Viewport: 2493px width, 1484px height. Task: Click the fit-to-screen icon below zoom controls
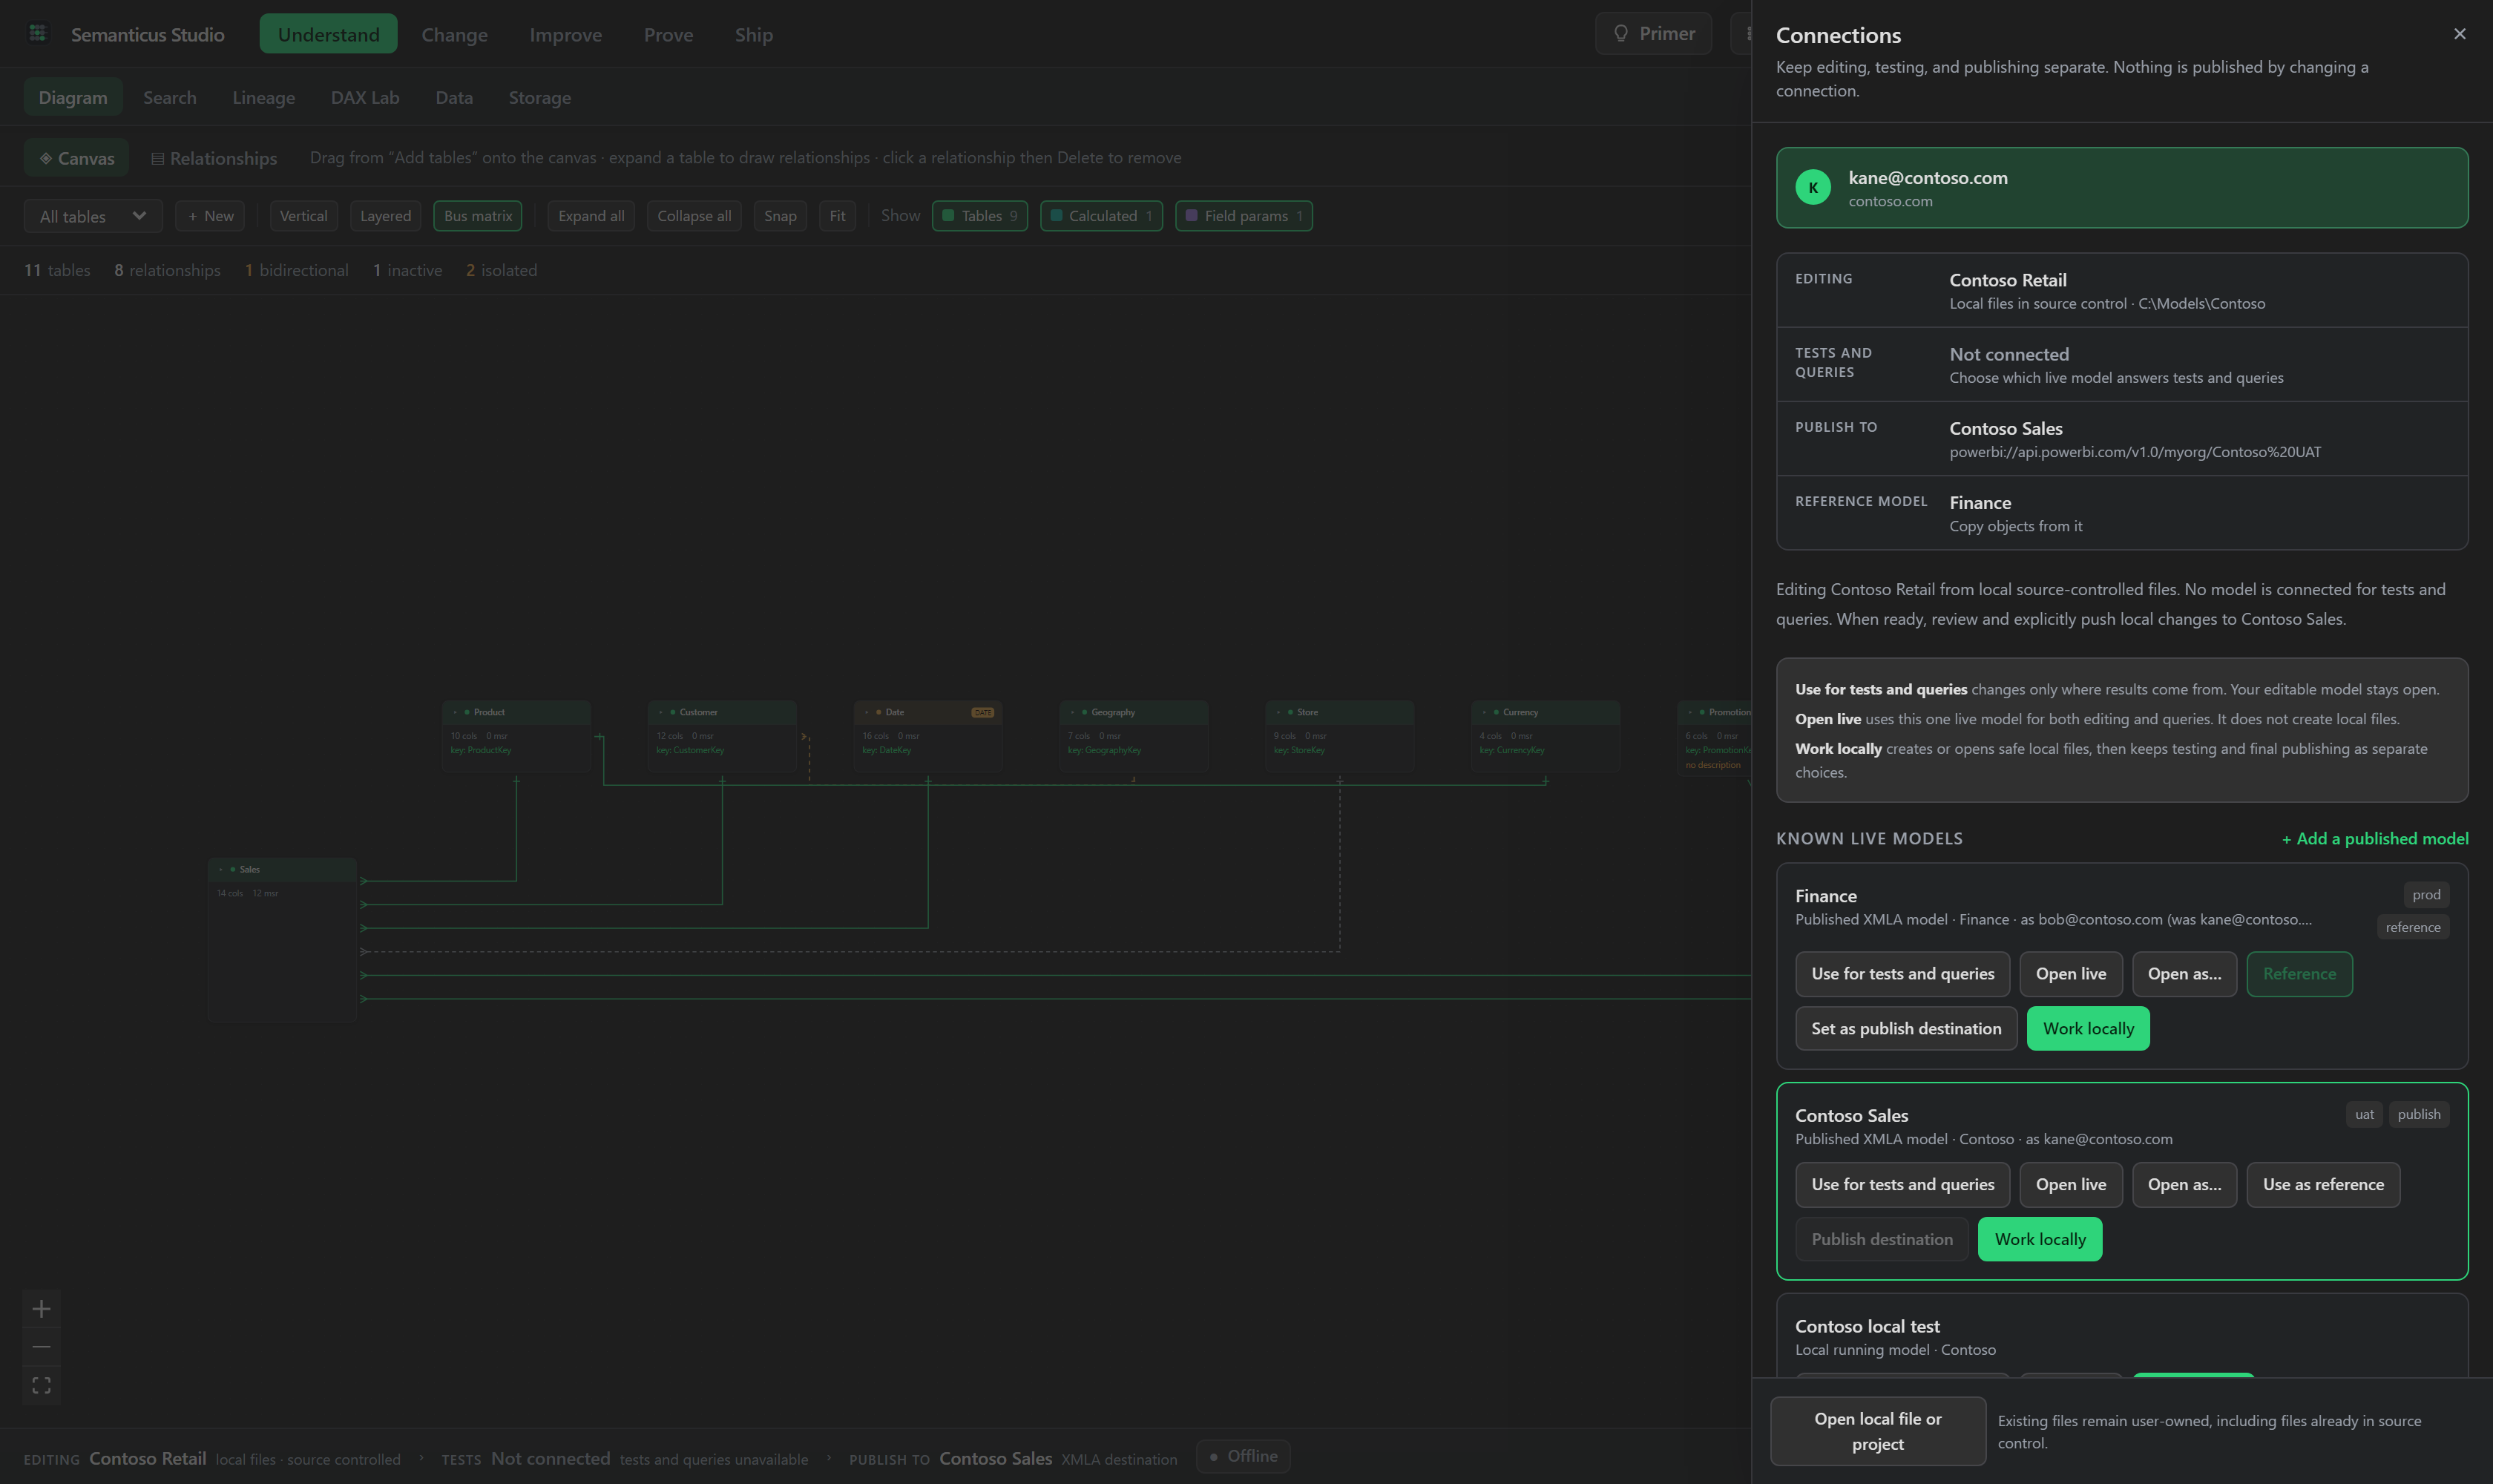41,1385
